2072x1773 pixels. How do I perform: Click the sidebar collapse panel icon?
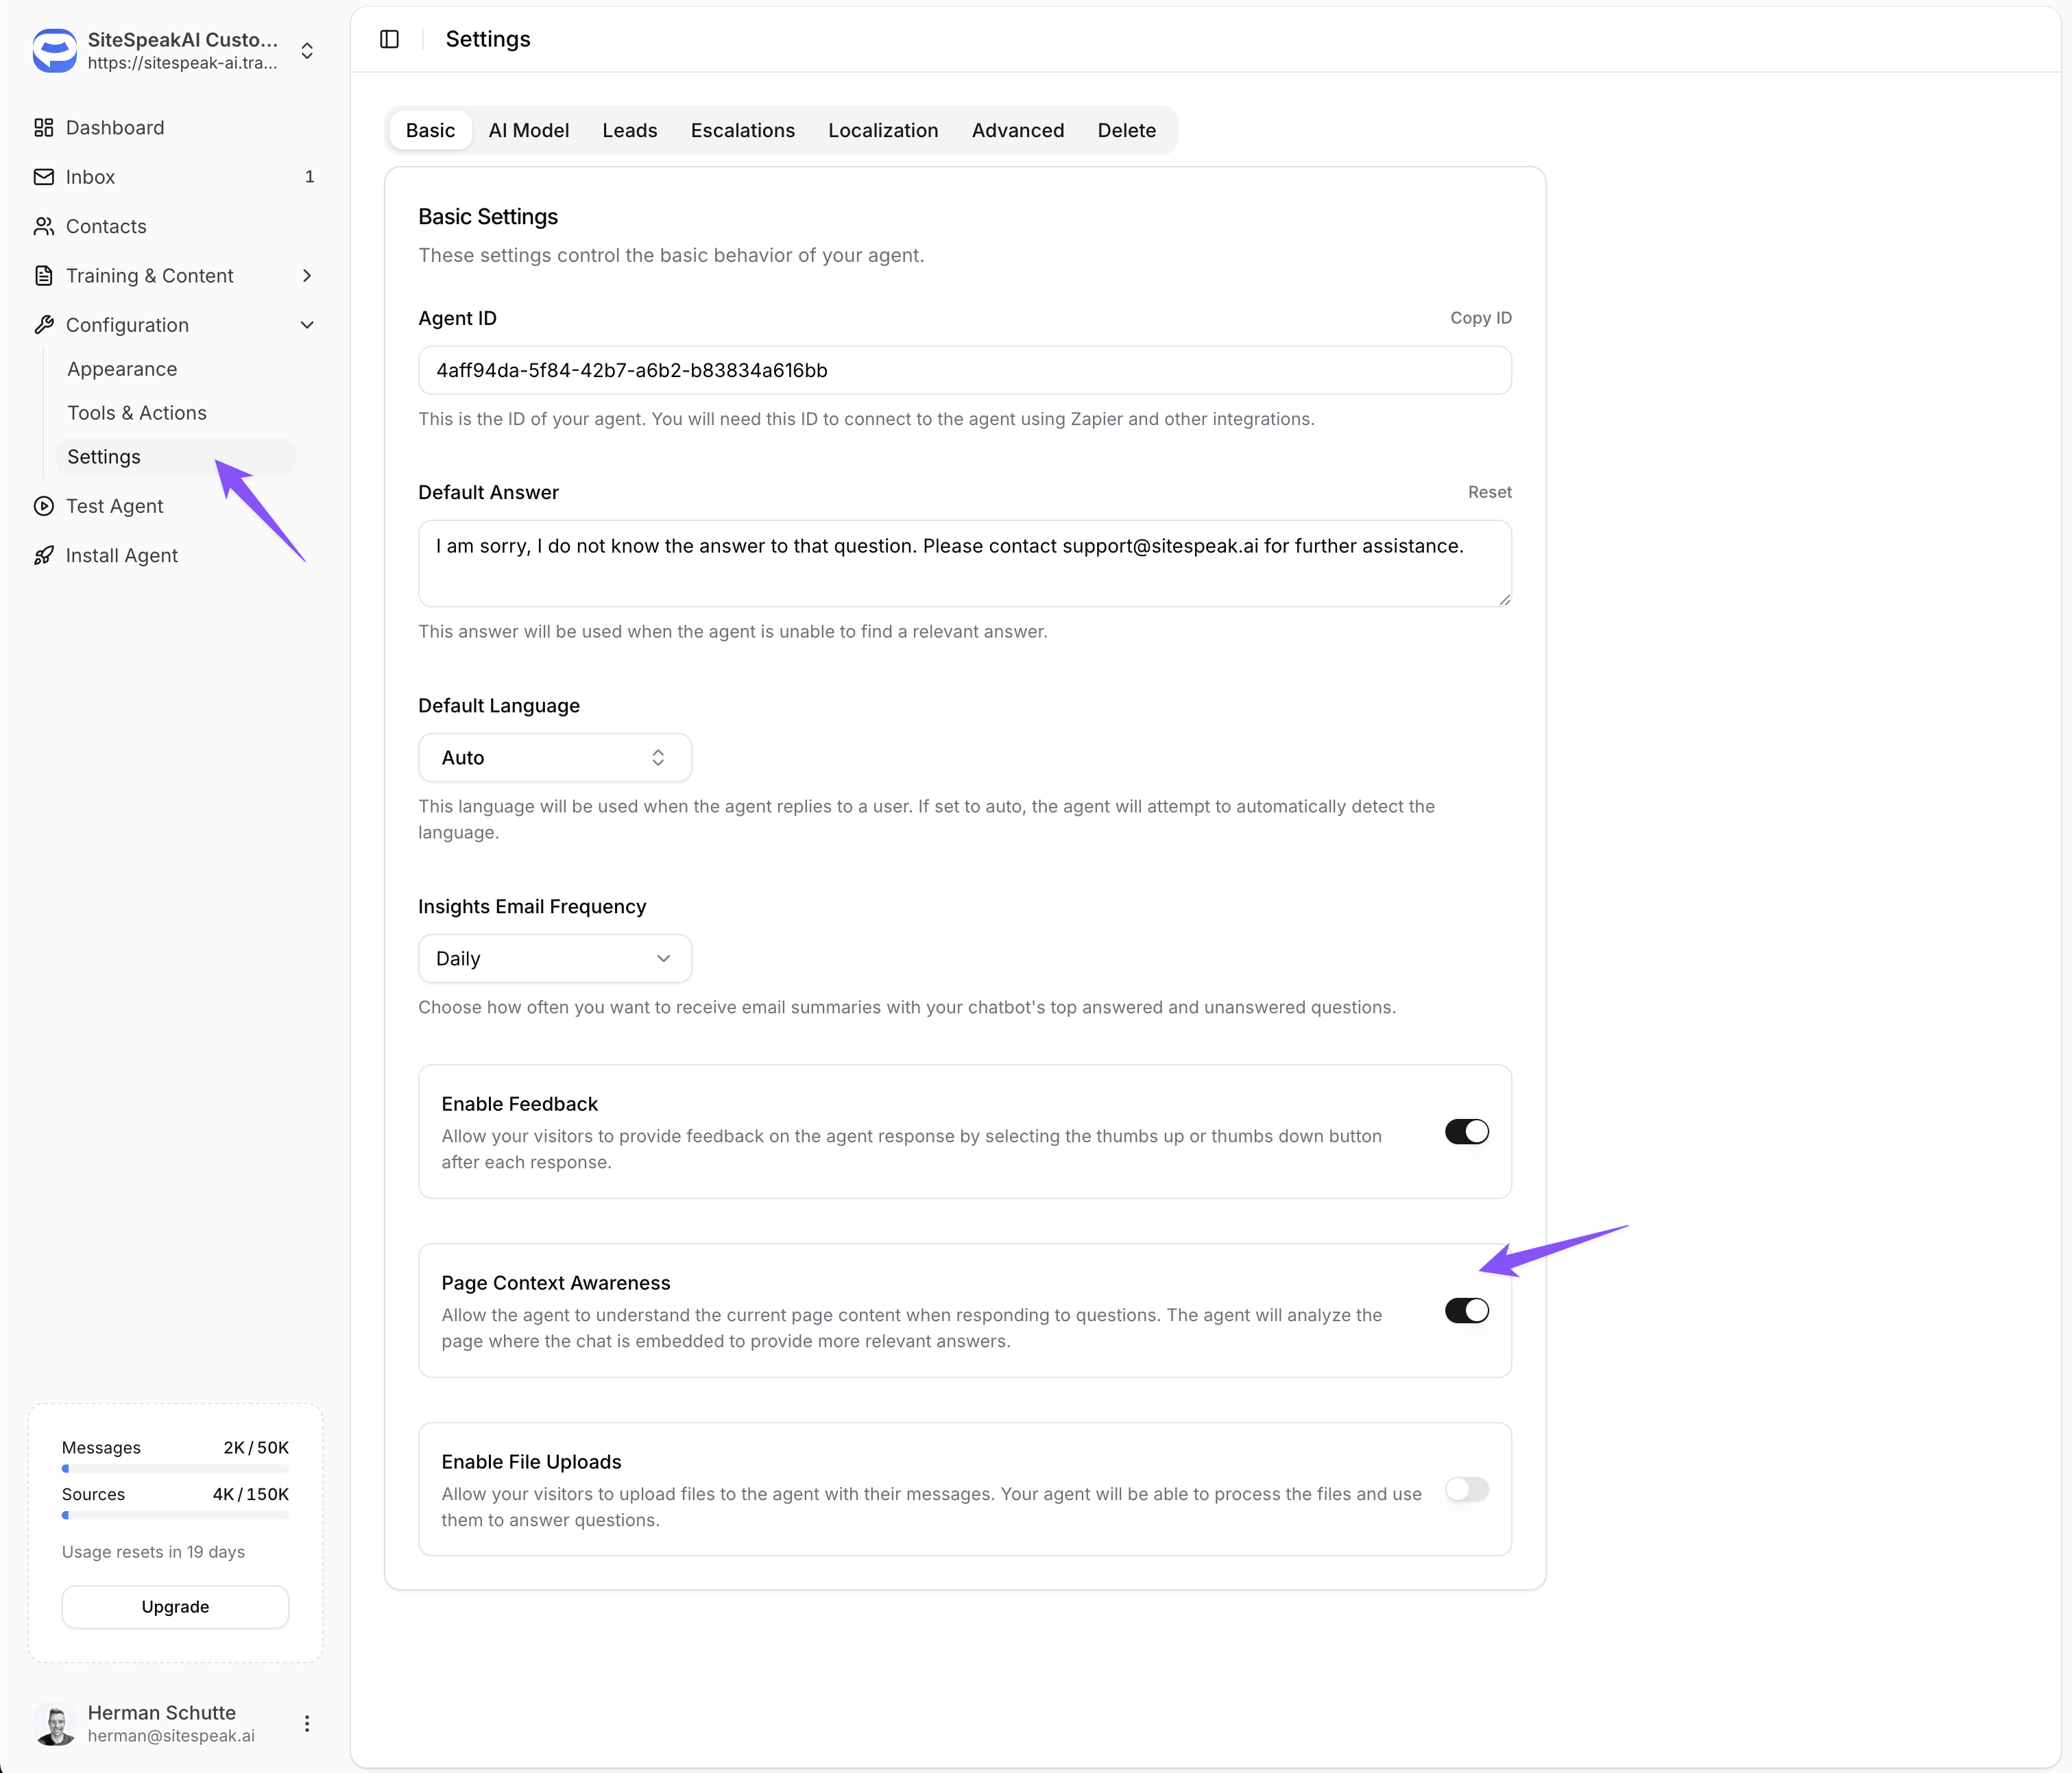point(389,39)
